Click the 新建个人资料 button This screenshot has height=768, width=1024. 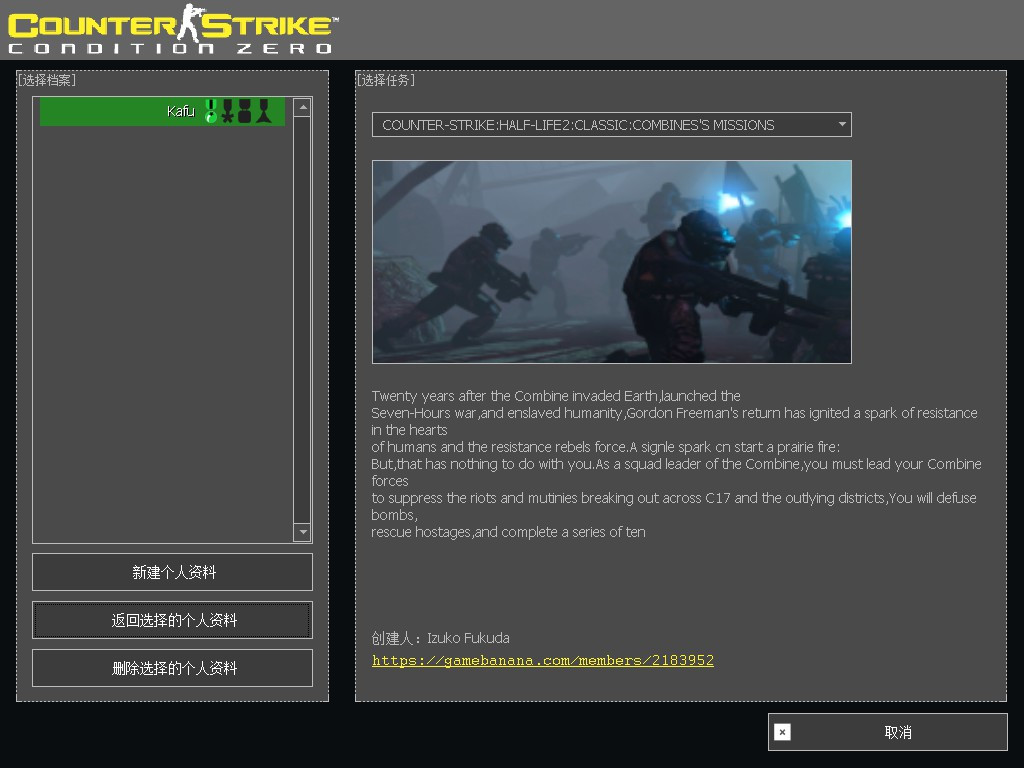172,572
